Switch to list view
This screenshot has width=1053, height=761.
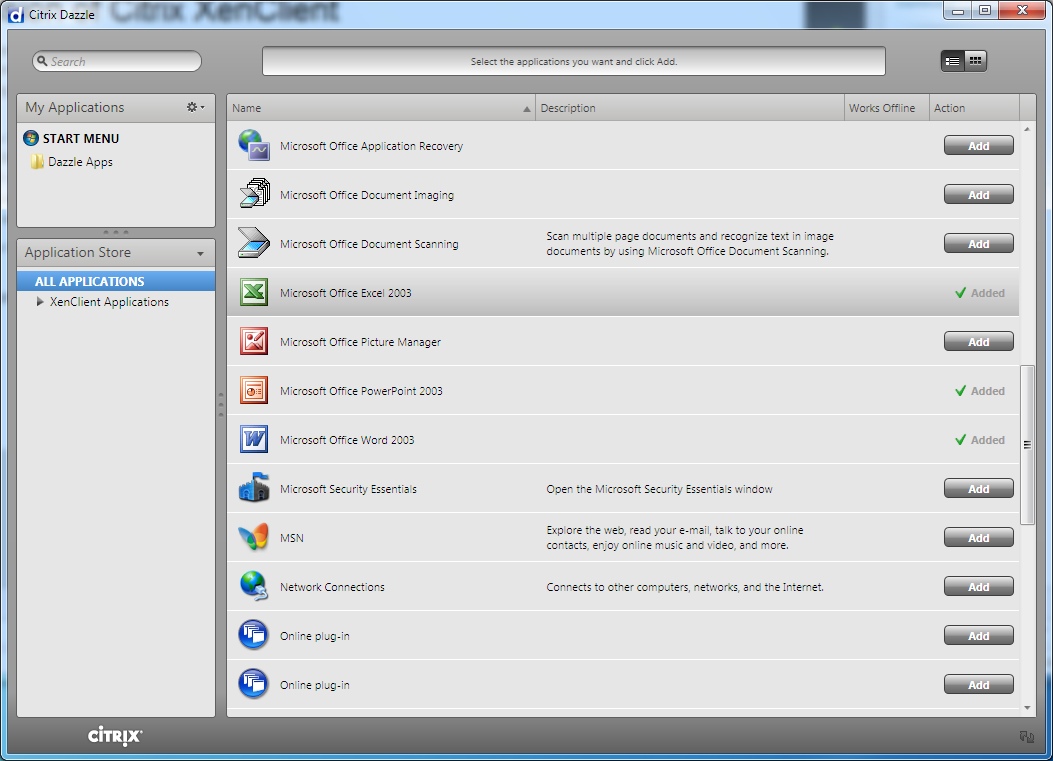[x=952, y=61]
